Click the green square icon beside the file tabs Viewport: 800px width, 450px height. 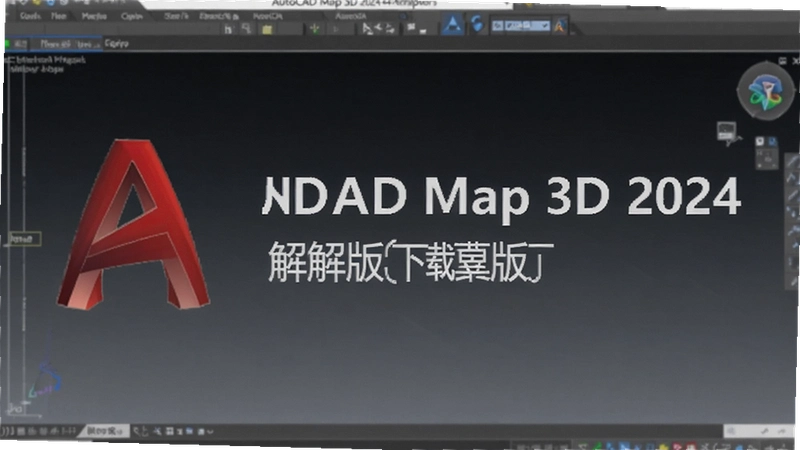coord(7,44)
